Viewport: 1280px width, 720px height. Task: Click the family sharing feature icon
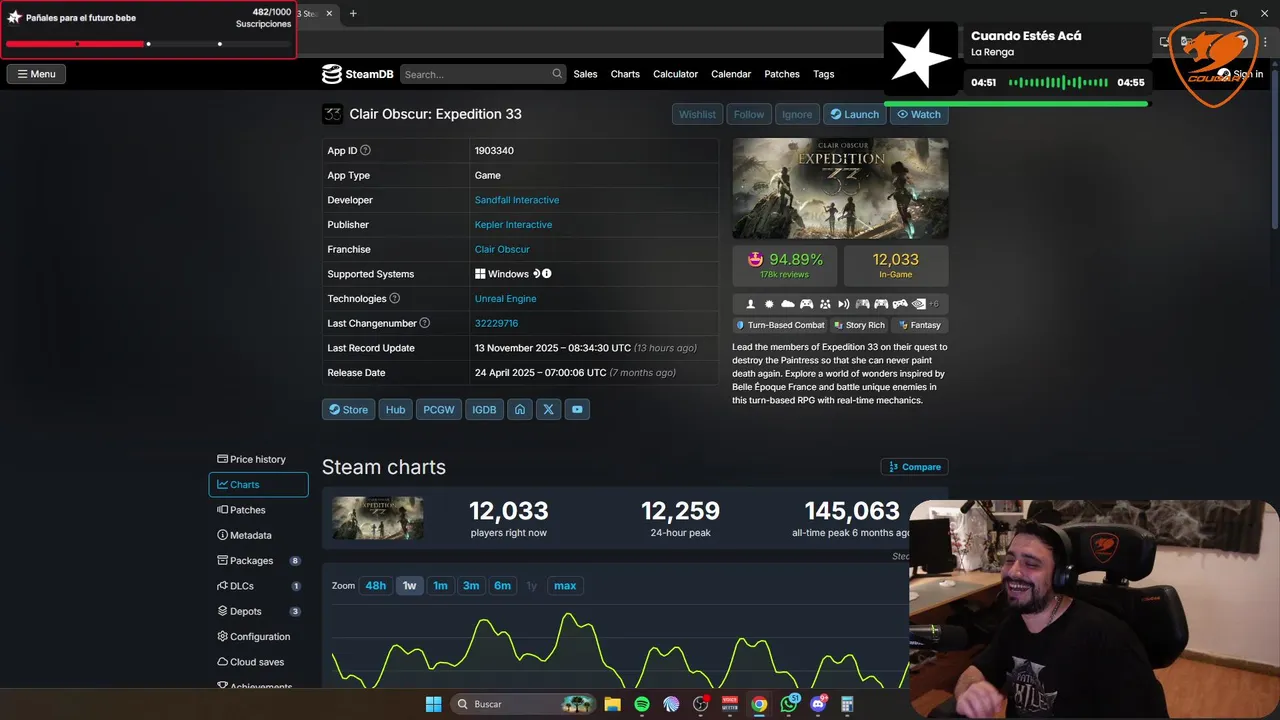click(x=825, y=304)
